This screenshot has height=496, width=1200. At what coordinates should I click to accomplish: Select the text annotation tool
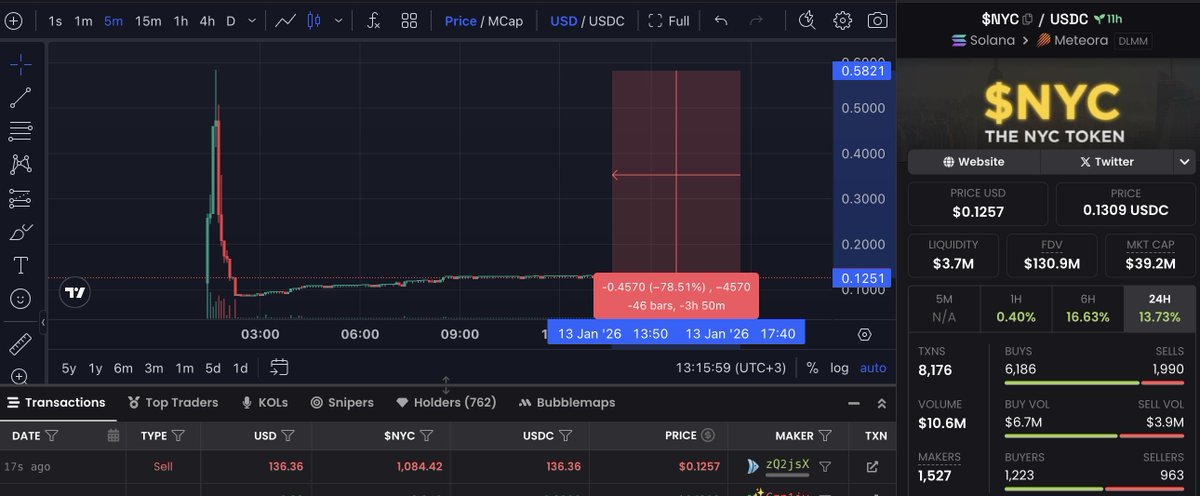click(x=20, y=265)
